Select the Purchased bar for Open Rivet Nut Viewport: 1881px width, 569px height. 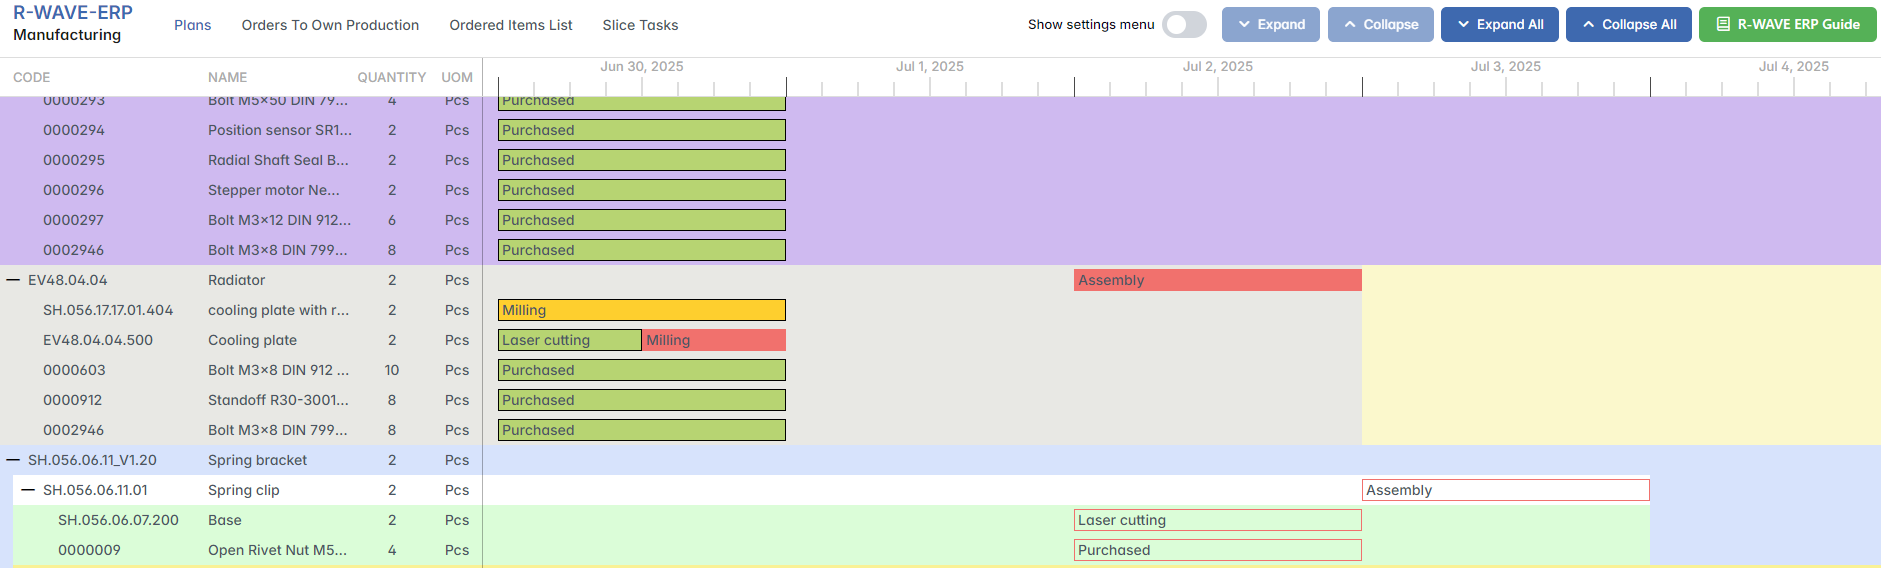coord(1217,550)
